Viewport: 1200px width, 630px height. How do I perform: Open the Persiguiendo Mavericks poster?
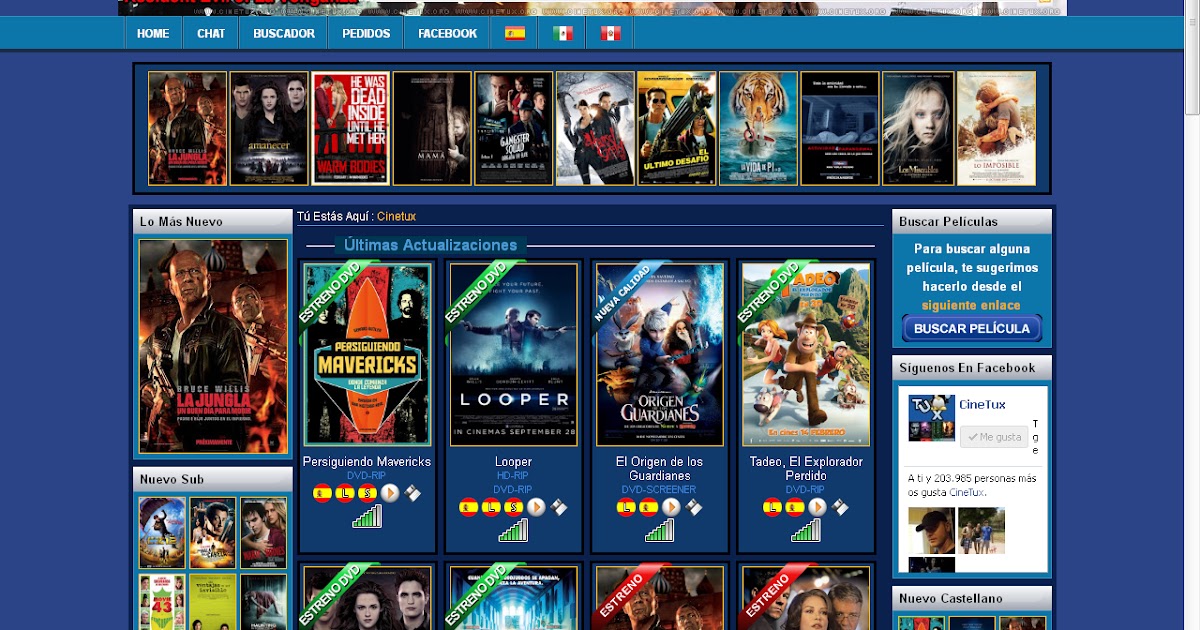pos(367,354)
